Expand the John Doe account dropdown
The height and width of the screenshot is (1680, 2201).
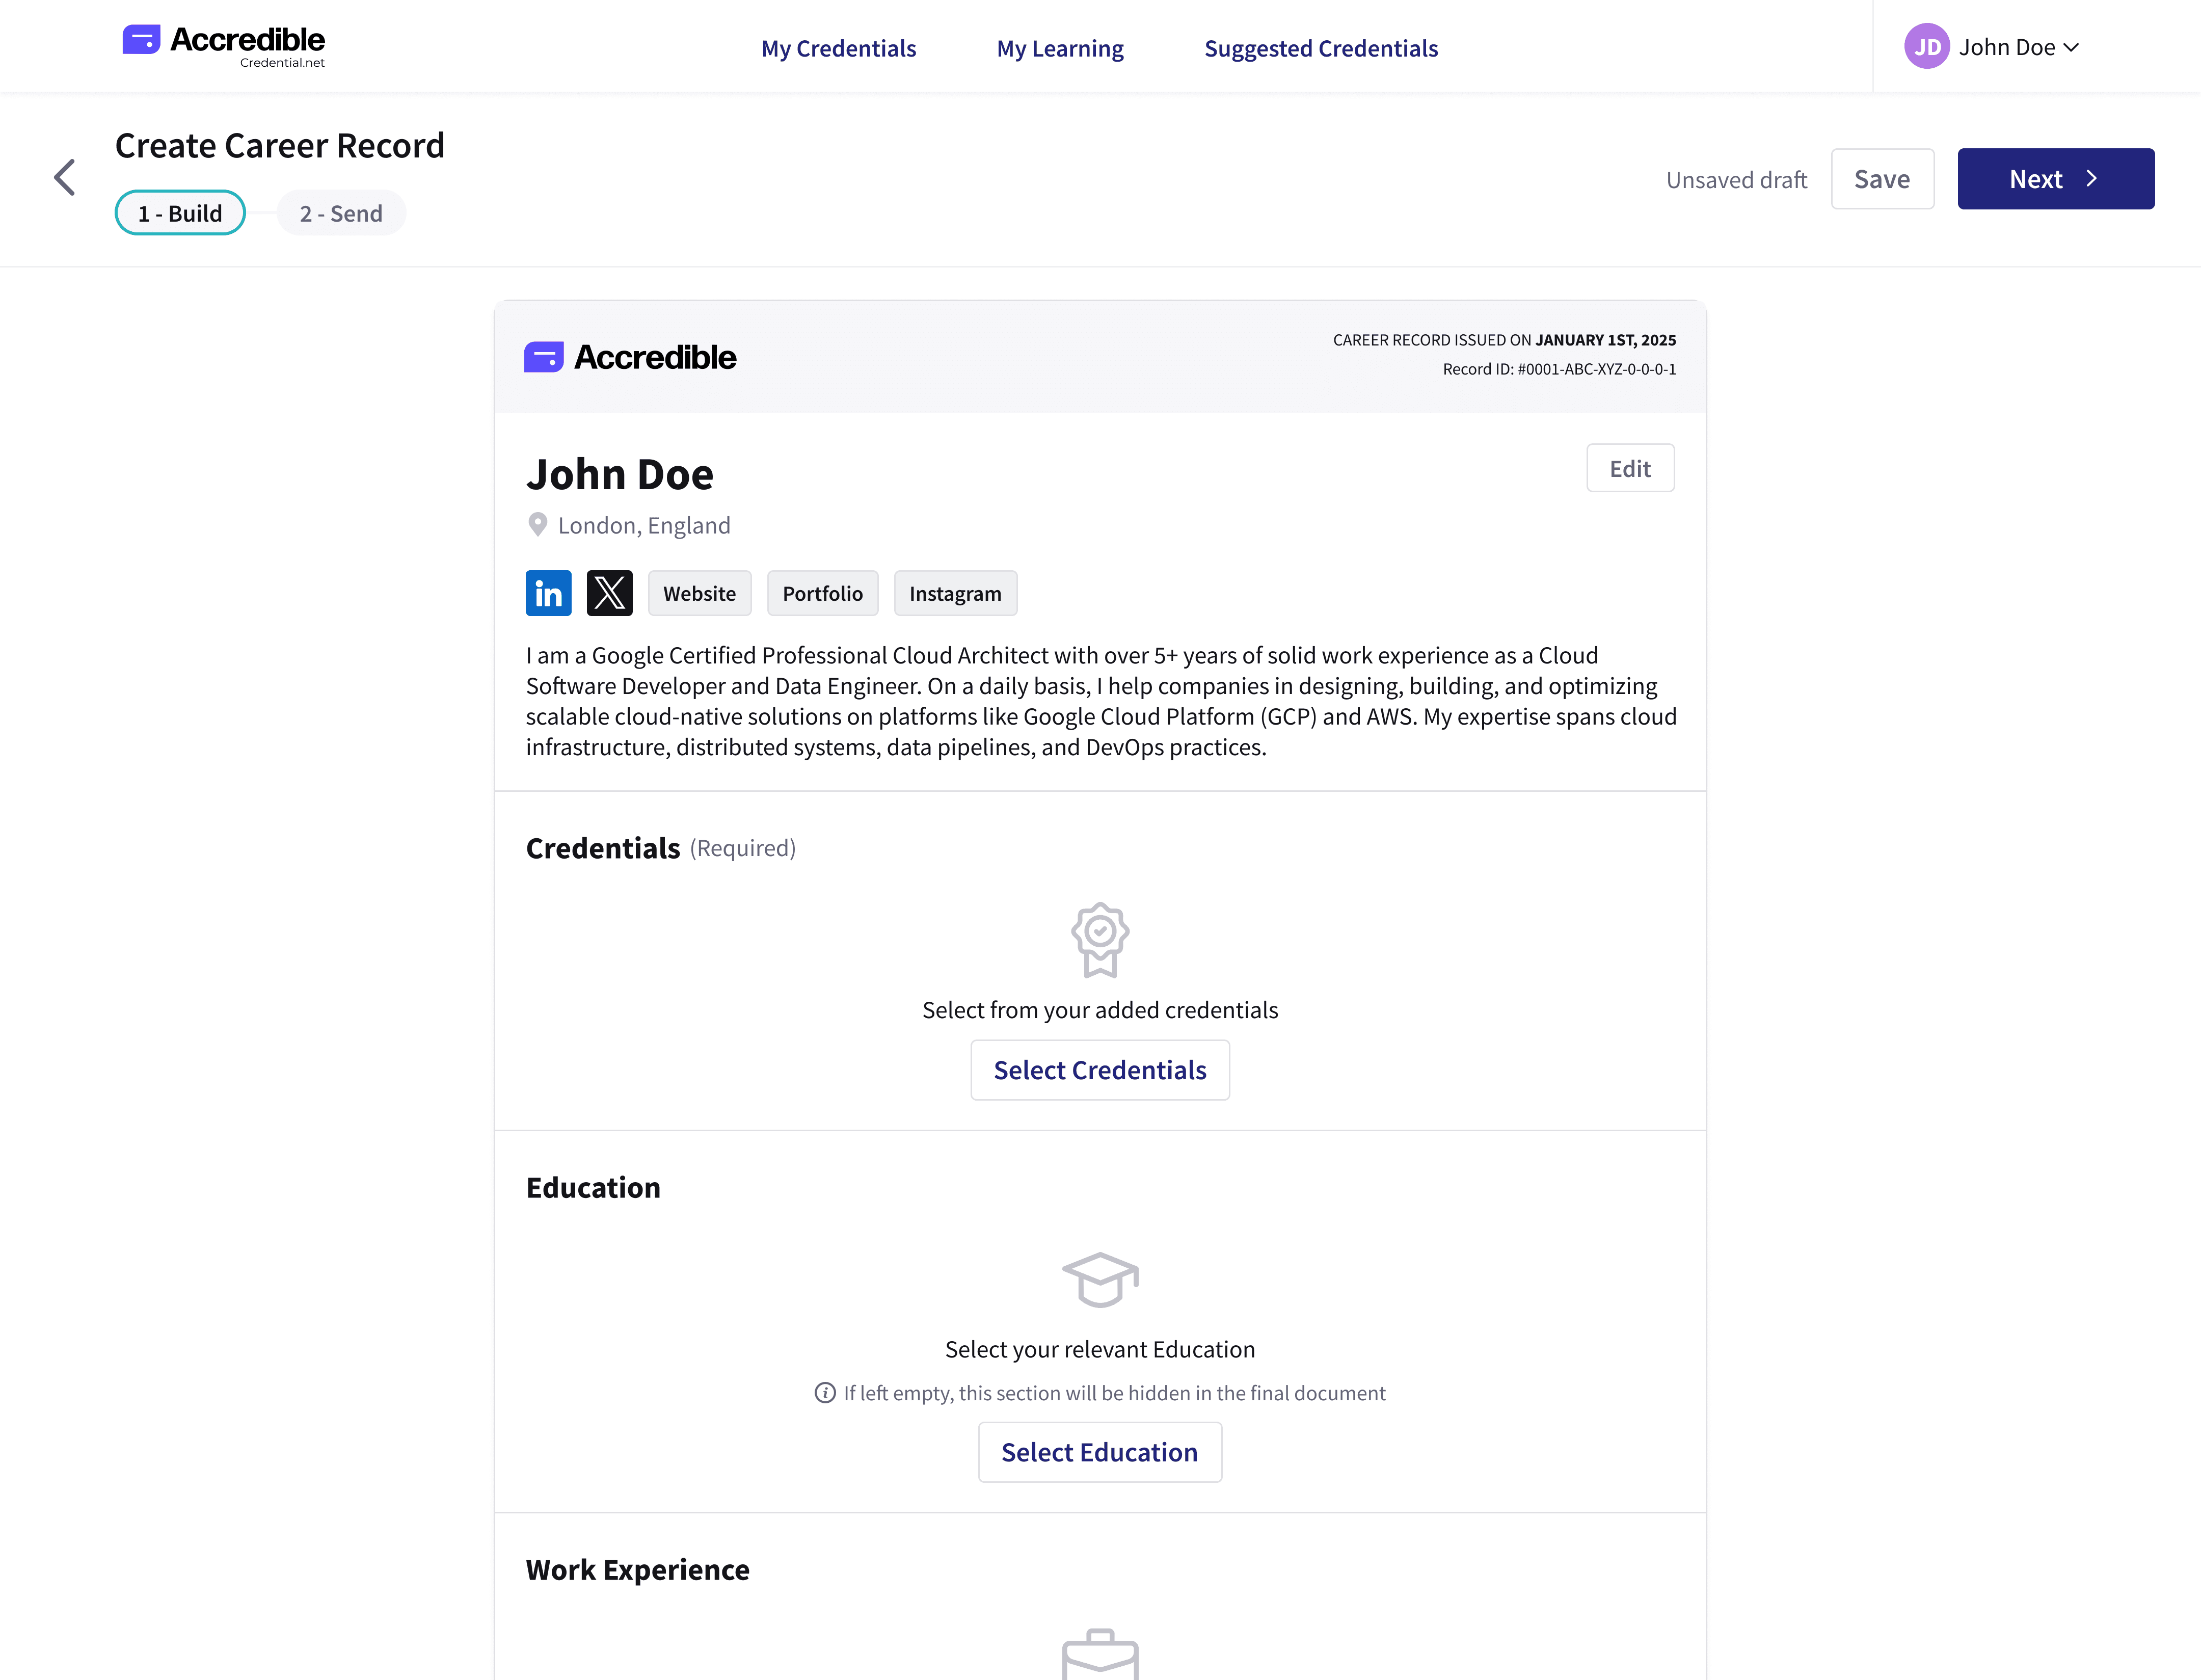pyautogui.click(x=2070, y=47)
